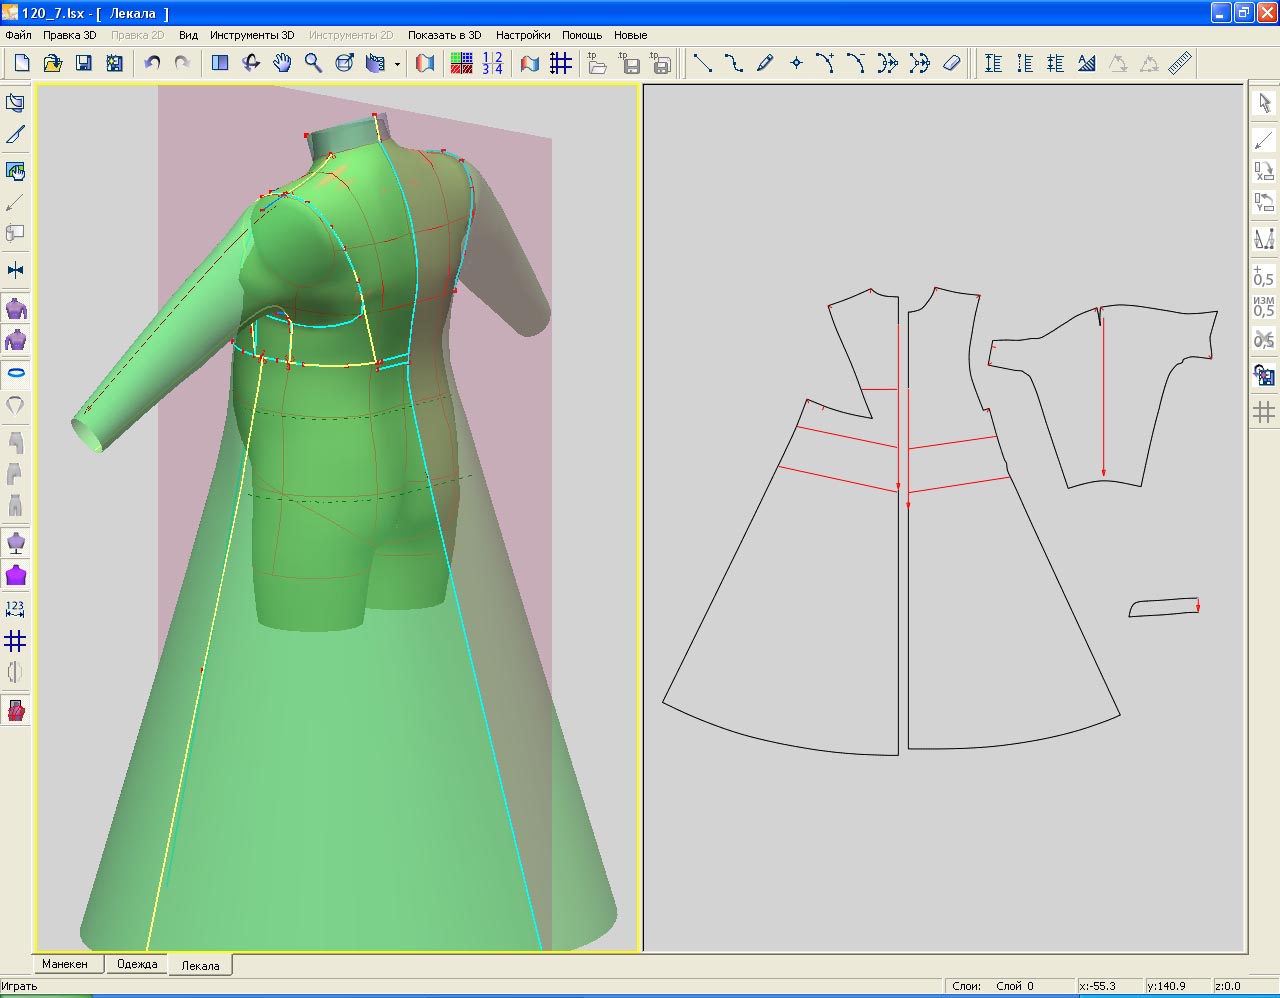This screenshot has width=1280, height=998.
Task: Click the Save floppy disk icon
Action: pos(84,63)
